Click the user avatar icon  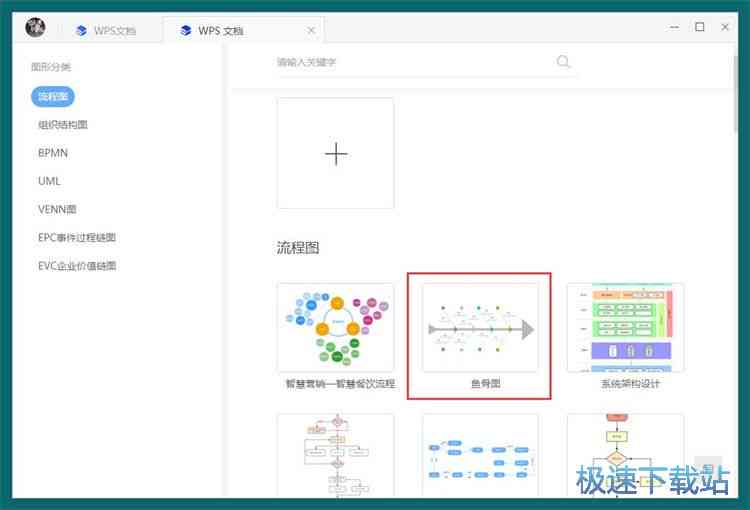(35, 27)
